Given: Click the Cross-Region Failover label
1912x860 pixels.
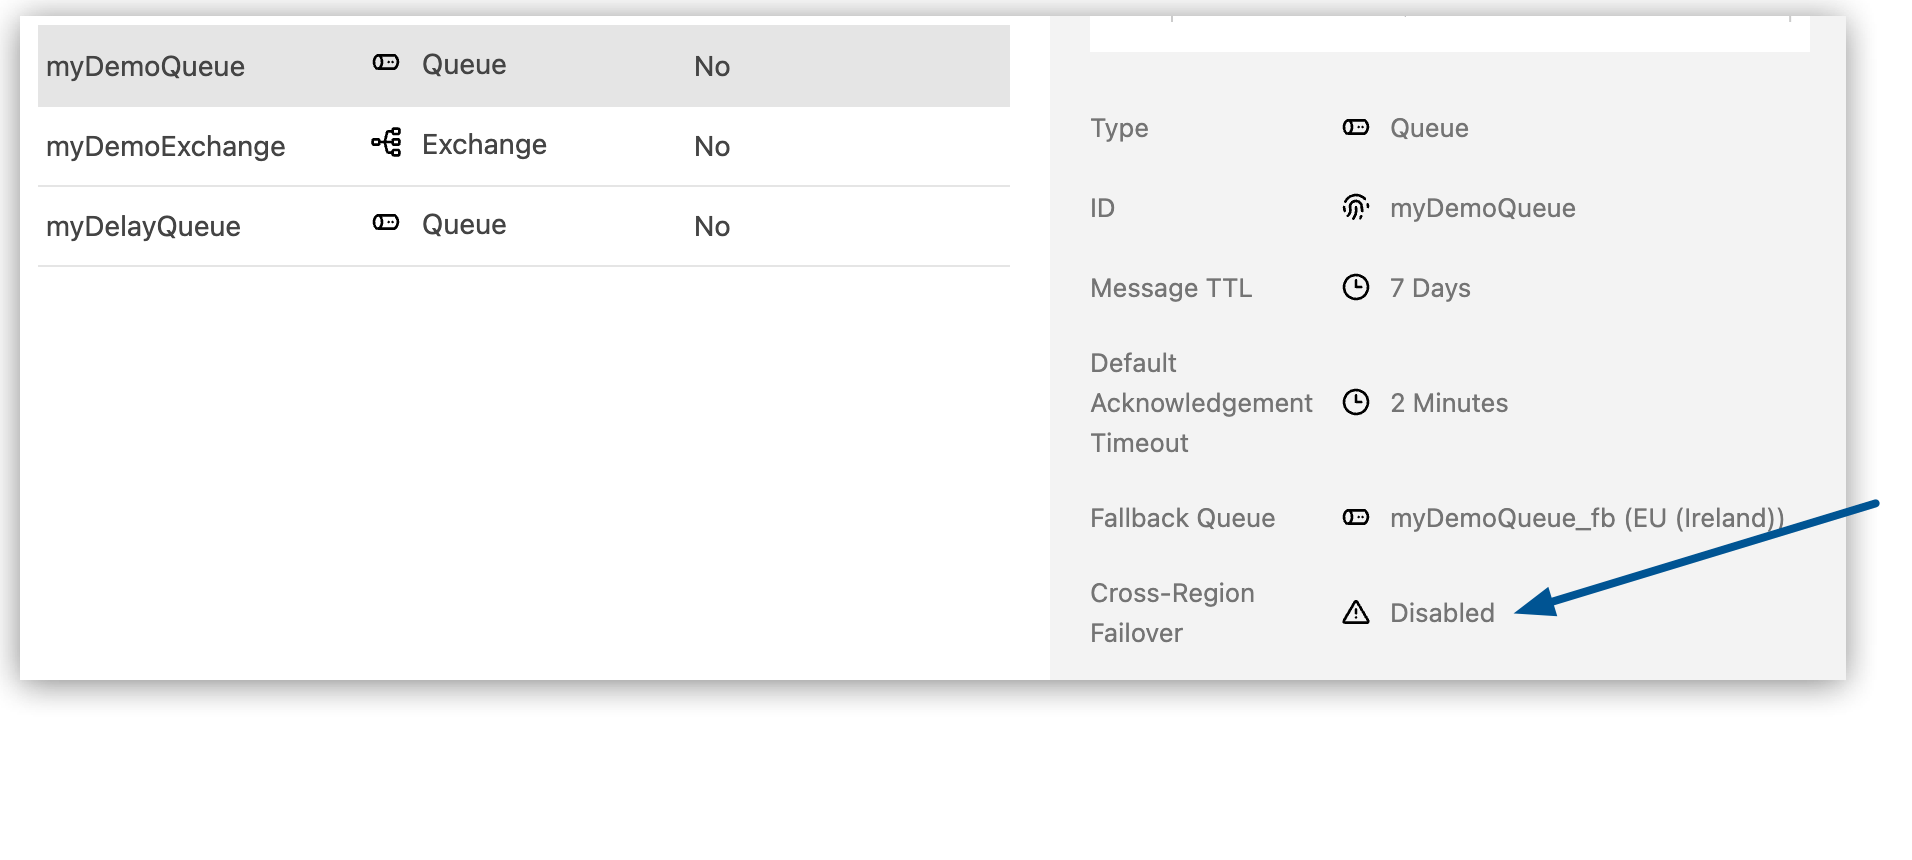Looking at the screenshot, I should (1171, 612).
